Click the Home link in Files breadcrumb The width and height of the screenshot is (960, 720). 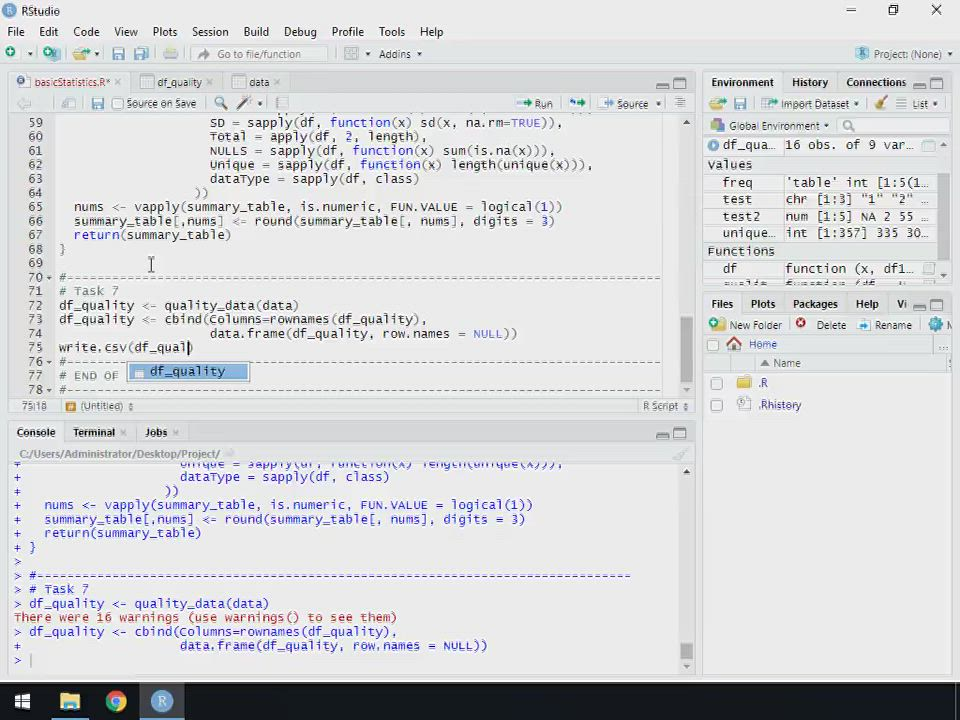point(762,344)
